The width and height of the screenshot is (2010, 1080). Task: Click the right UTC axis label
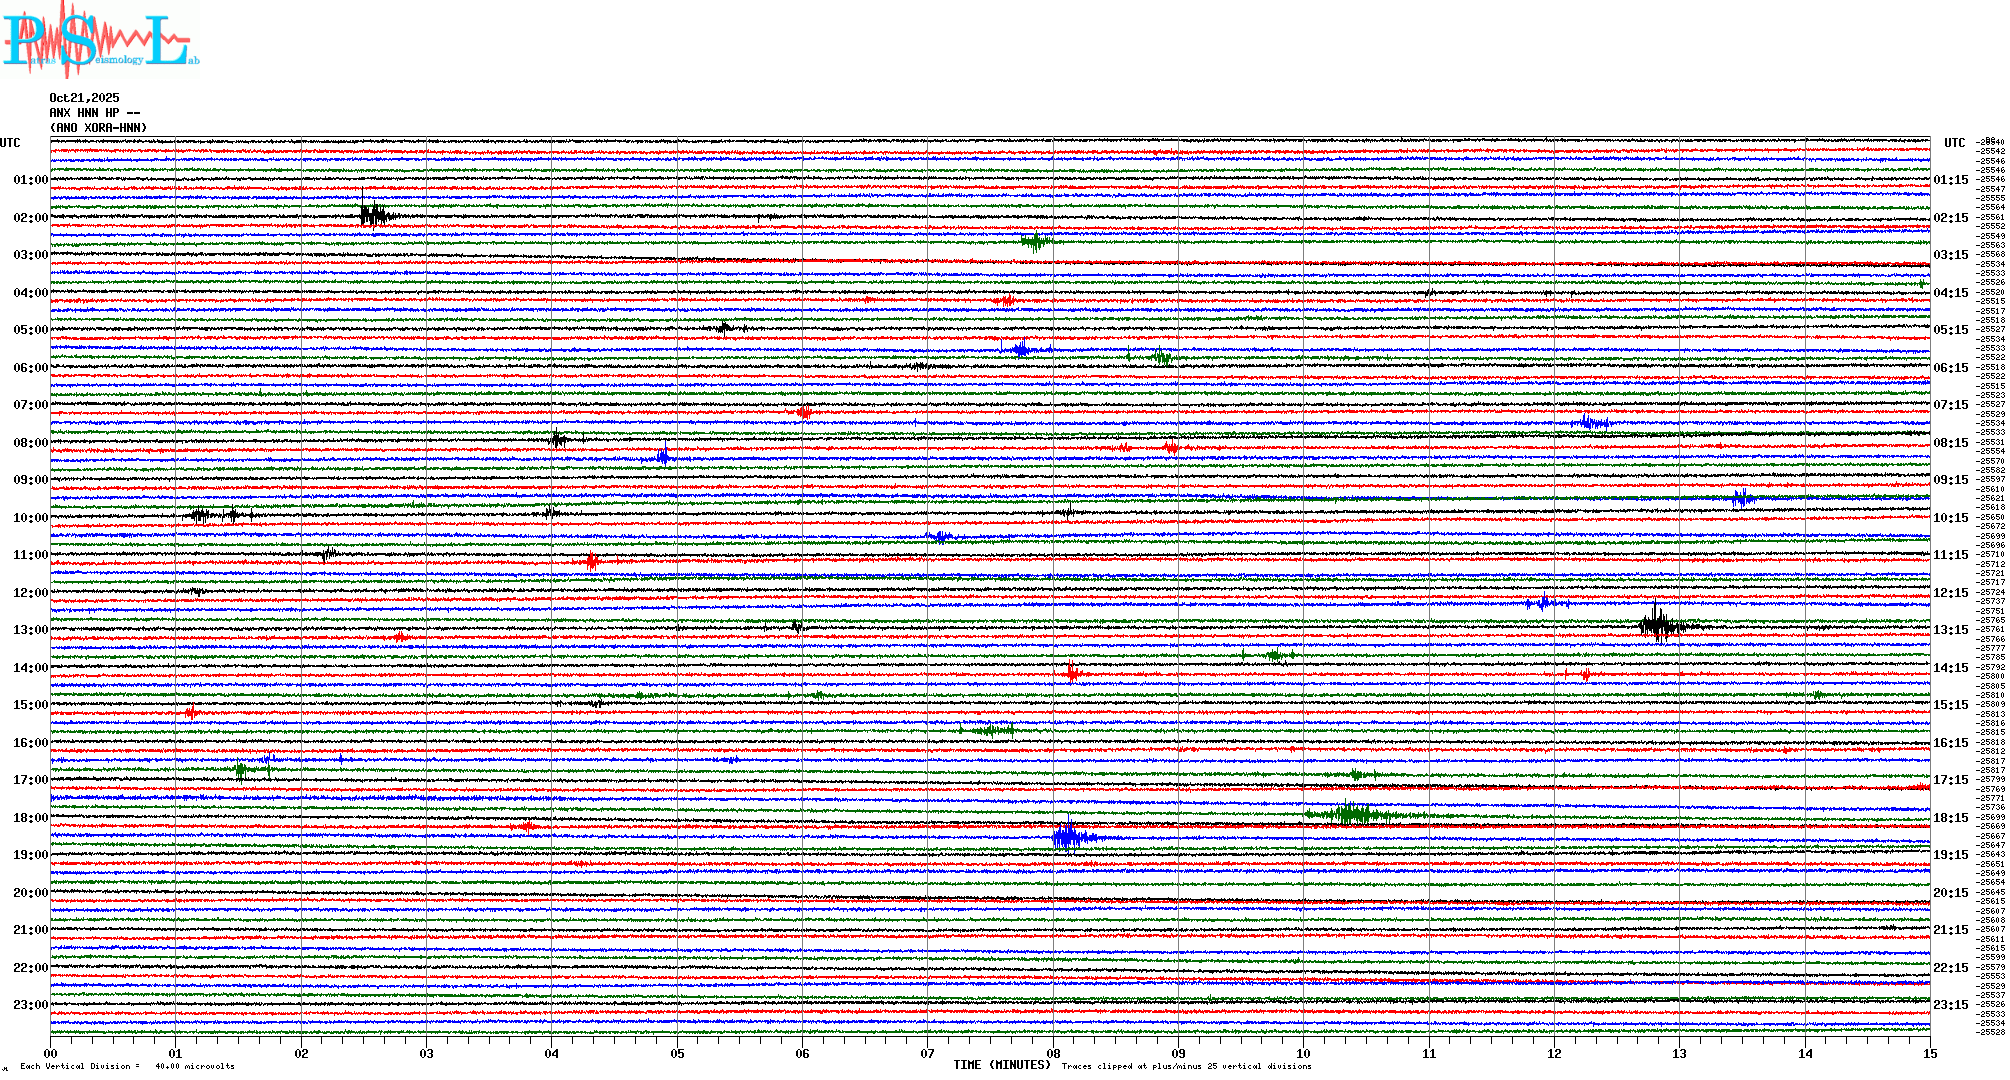coord(1954,143)
